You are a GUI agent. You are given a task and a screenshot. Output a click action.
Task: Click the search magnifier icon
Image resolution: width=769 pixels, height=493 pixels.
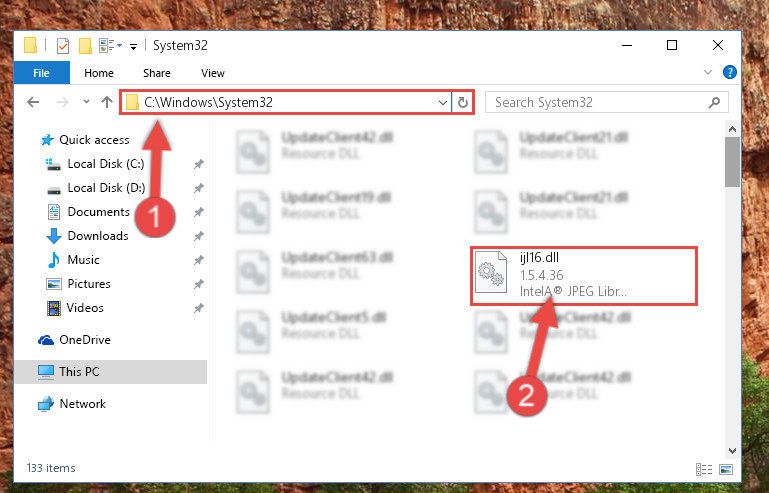715,103
